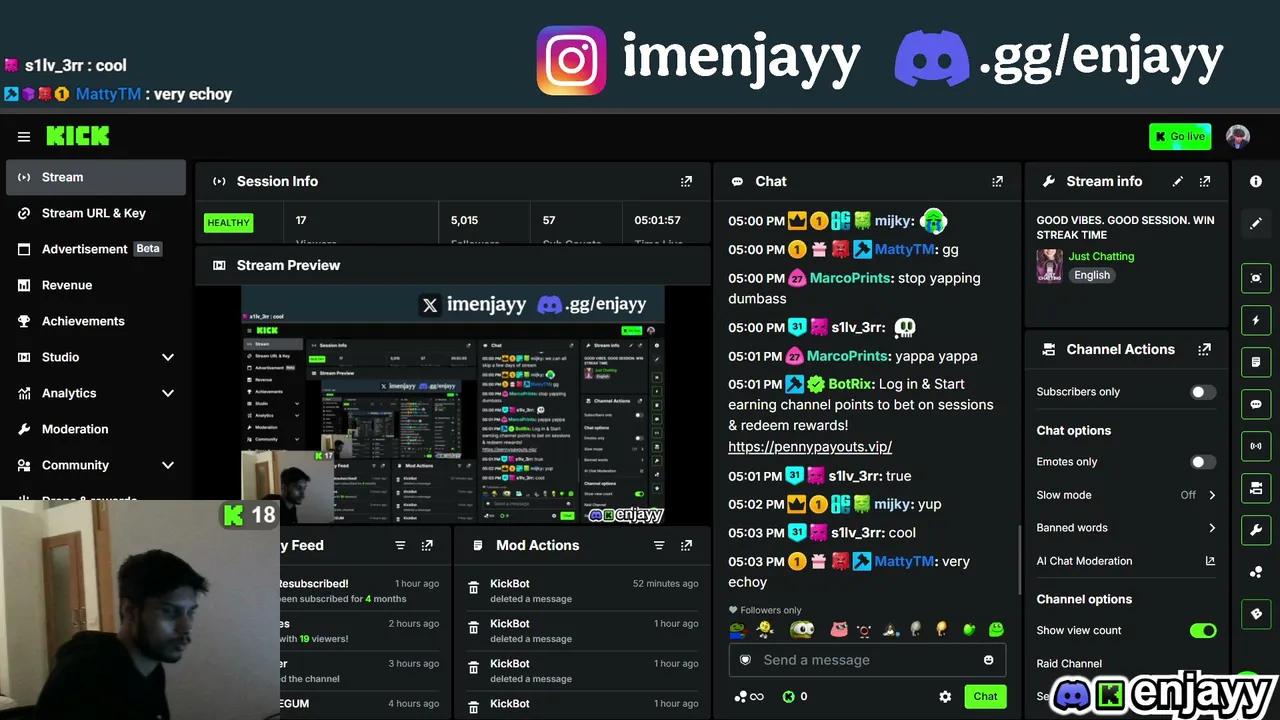Edit stream info with the pencil icon
The height and width of the screenshot is (720, 1280).
tap(1178, 181)
